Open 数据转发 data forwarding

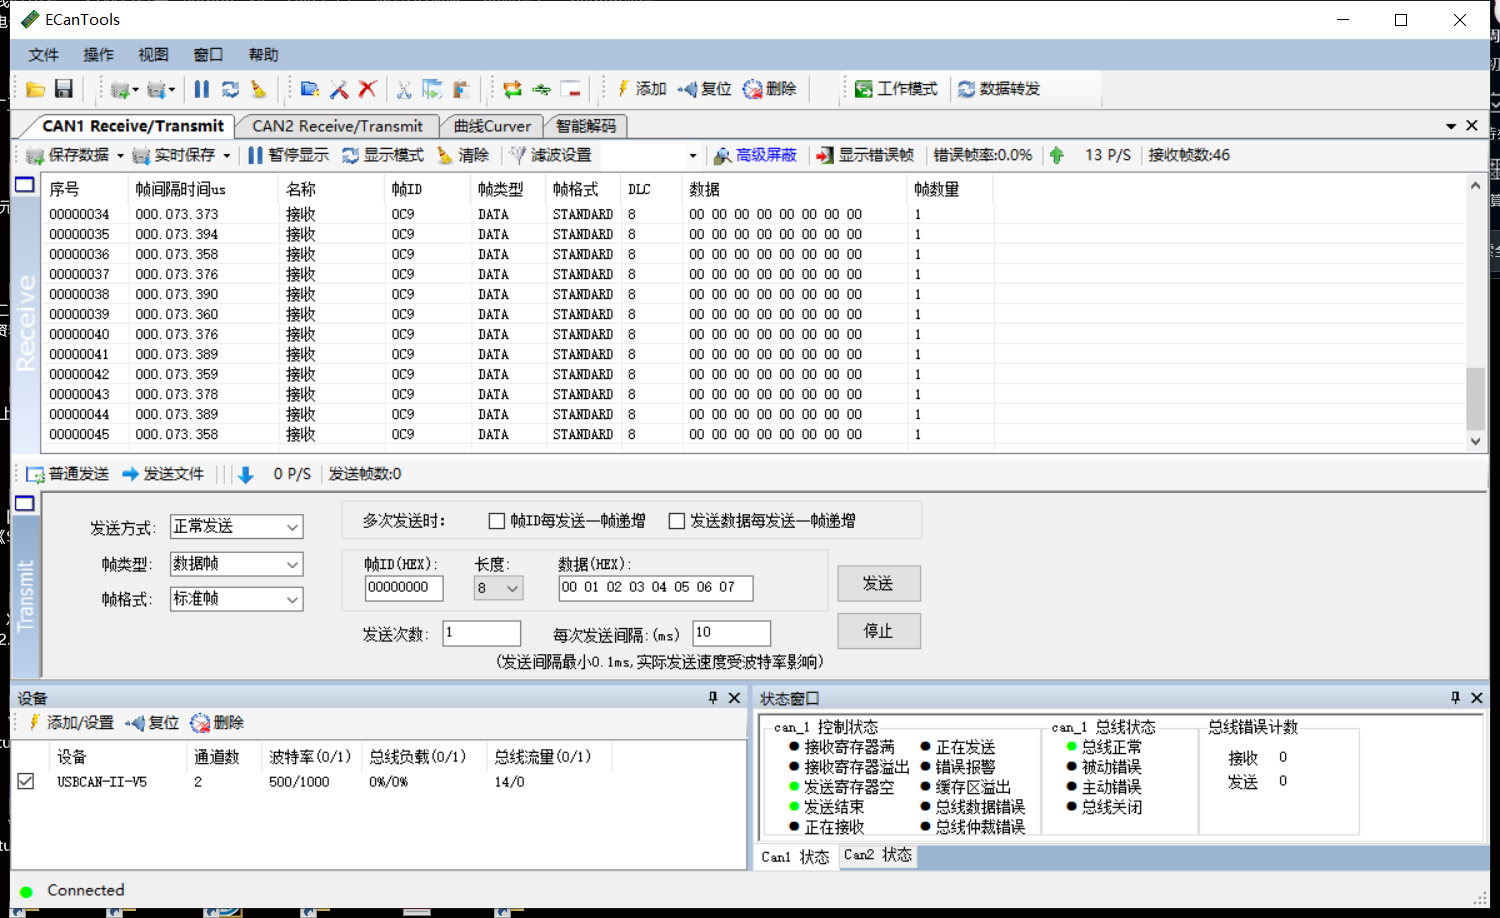coord(999,89)
